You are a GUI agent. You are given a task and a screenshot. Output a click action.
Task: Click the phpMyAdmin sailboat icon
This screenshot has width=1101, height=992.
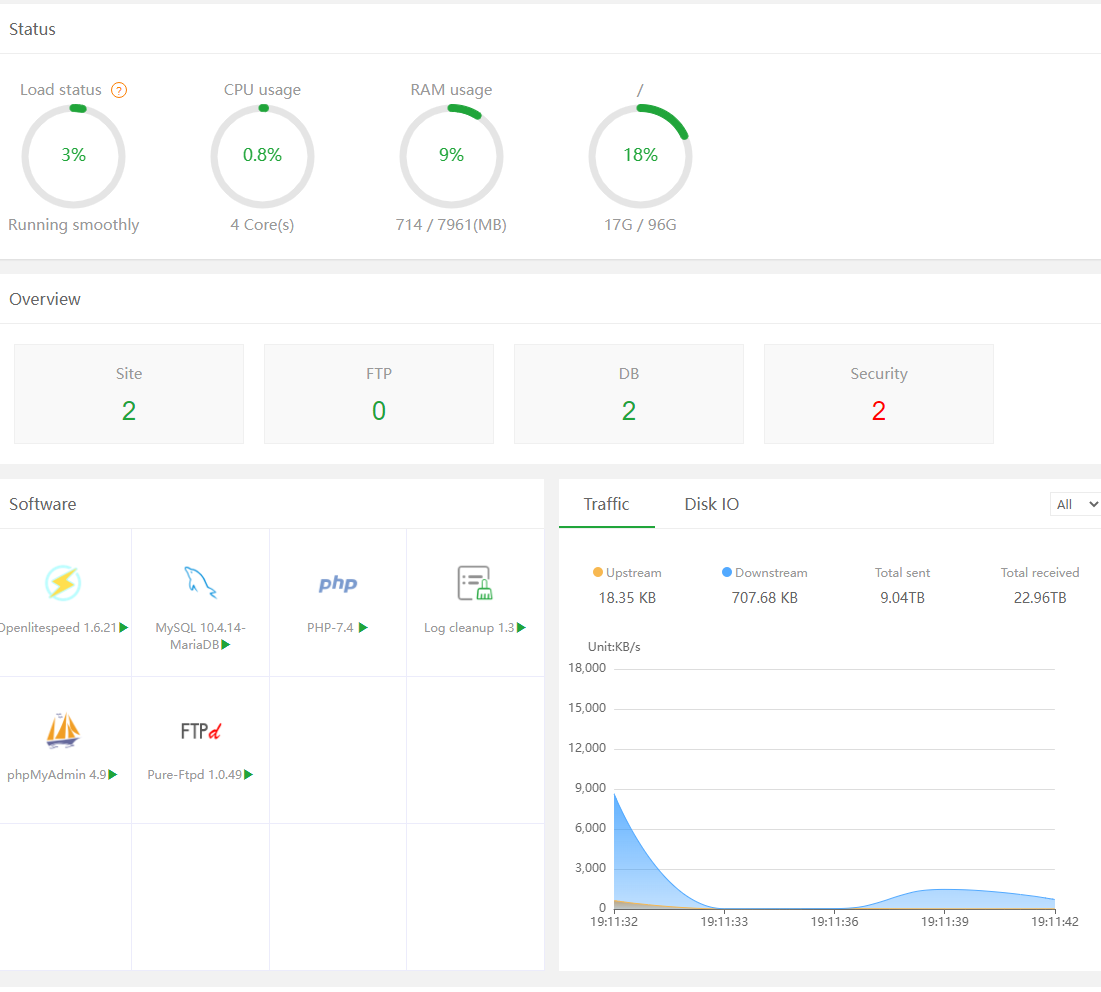pos(63,731)
